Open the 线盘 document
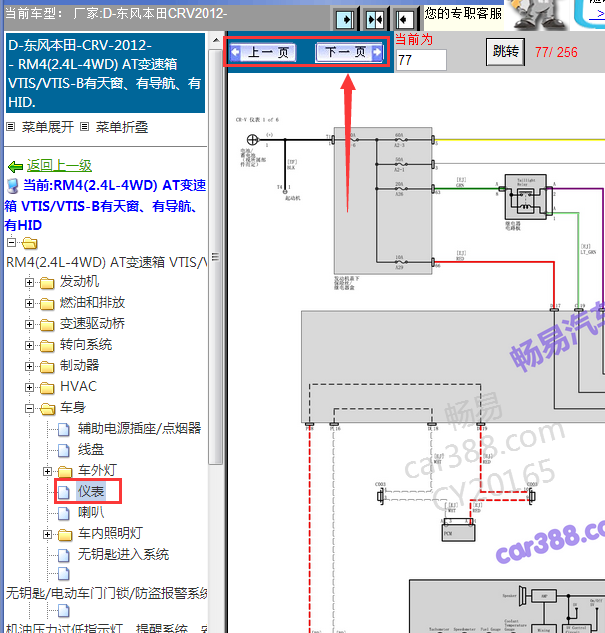 pyautogui.click(x=91, y=449)
